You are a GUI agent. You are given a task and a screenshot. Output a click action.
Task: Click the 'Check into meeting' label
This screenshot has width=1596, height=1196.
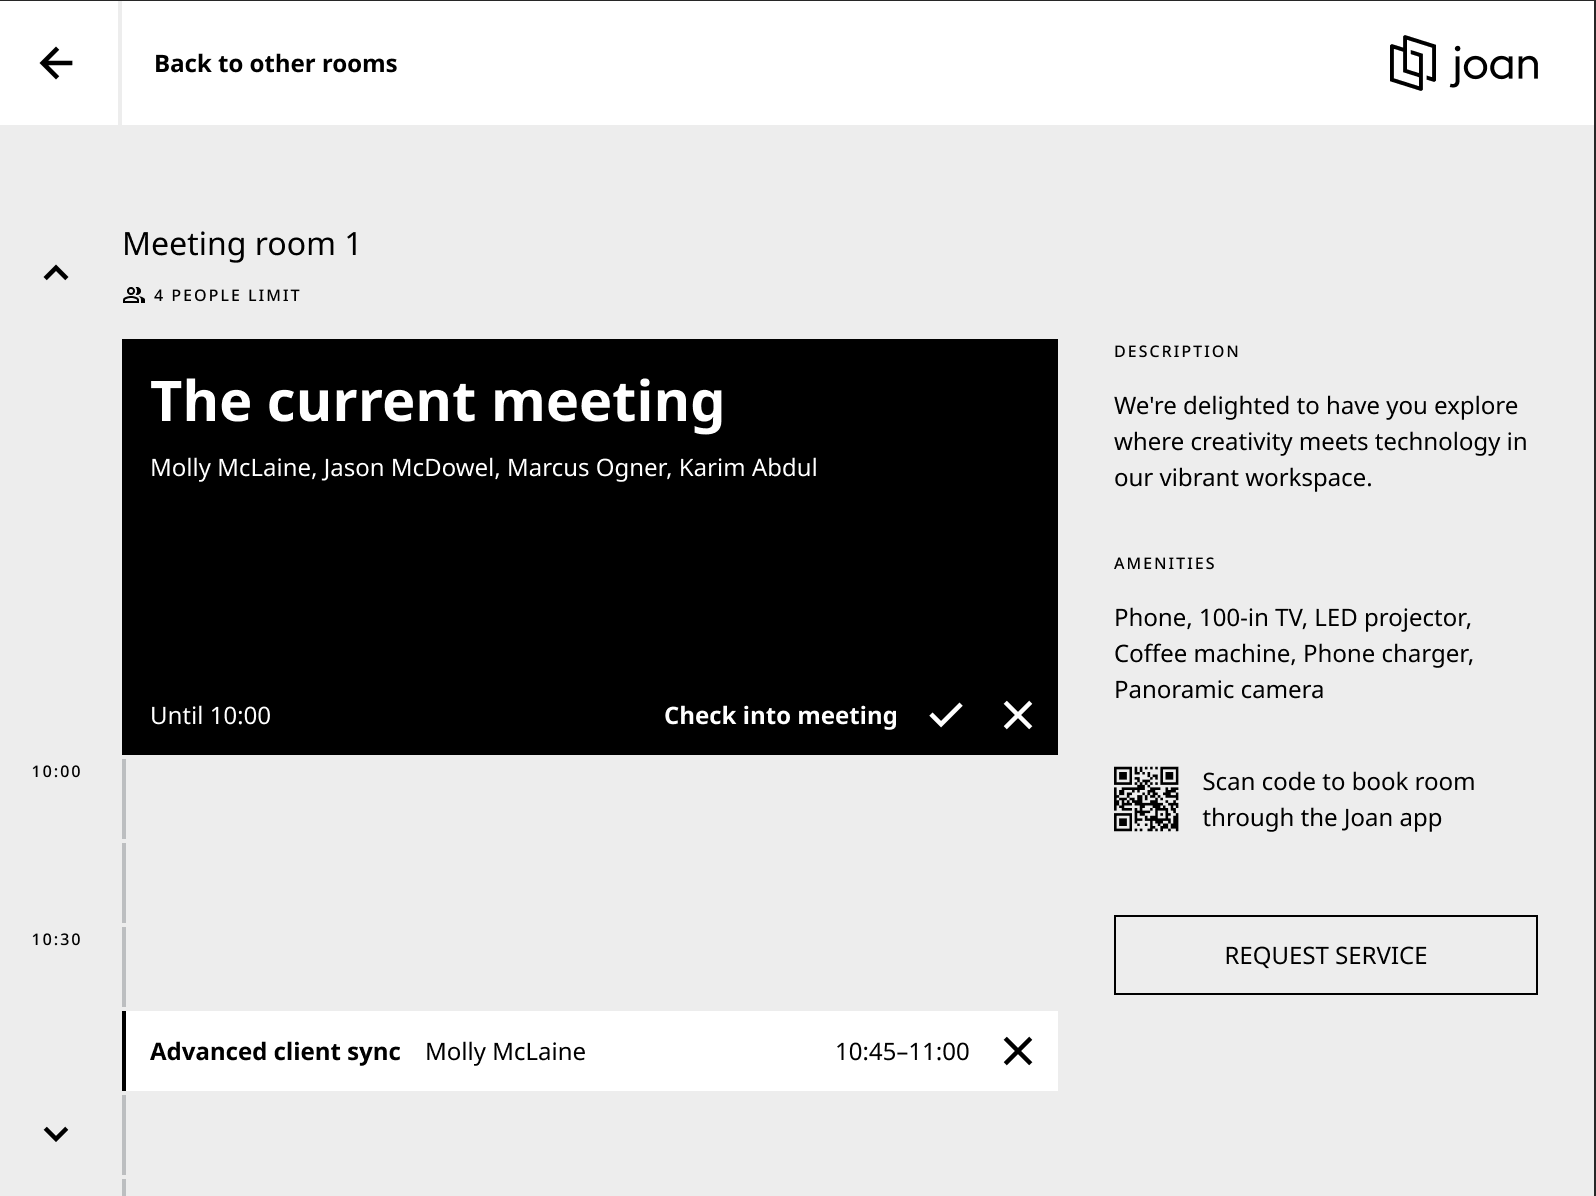coord(780,715)
